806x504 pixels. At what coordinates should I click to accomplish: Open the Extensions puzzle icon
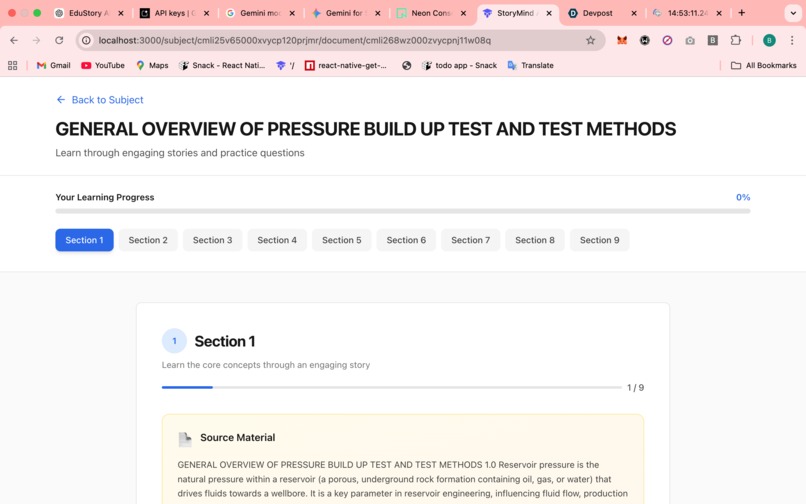pos(736,40)
